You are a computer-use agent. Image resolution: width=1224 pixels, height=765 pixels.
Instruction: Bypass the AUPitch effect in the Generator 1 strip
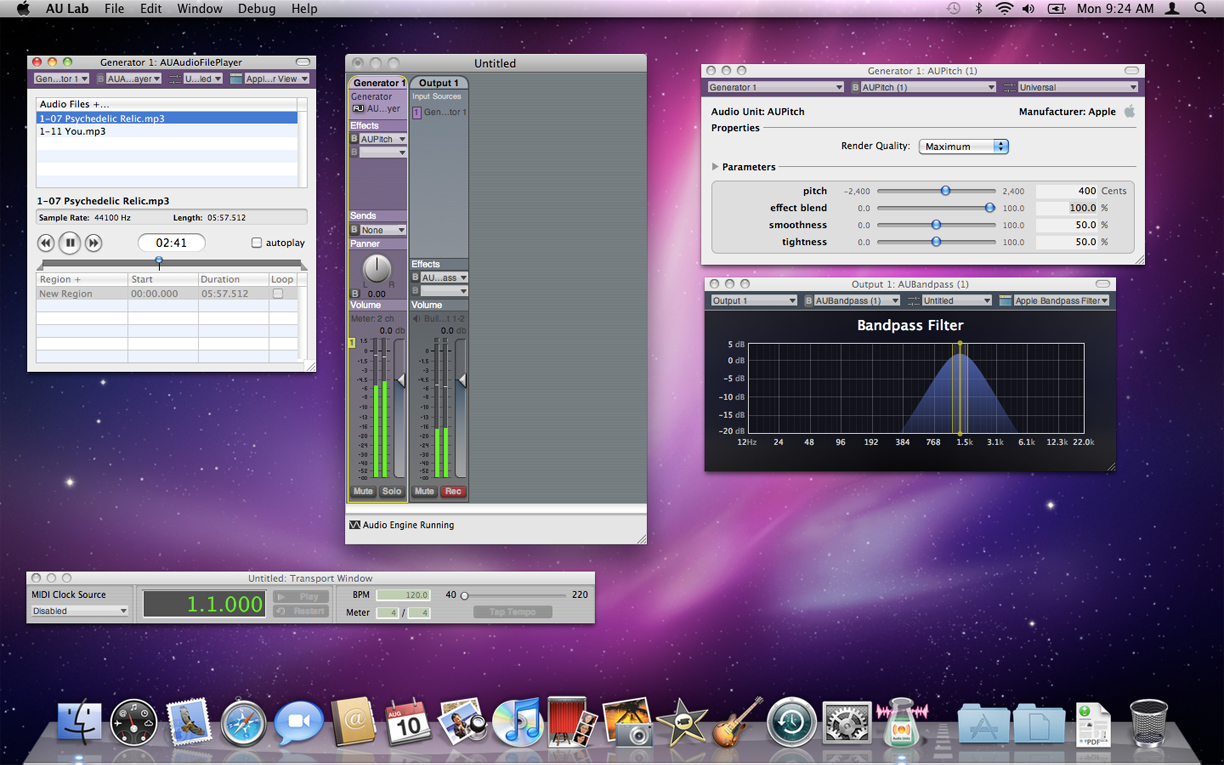click(x=354, y=139)
